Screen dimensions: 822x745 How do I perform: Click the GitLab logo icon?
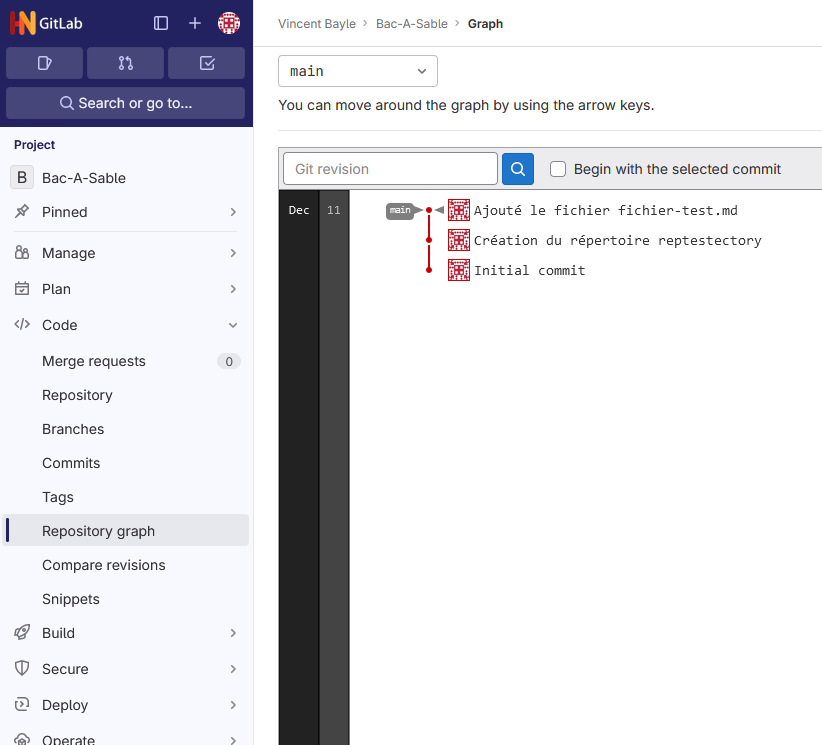(23, 23)
